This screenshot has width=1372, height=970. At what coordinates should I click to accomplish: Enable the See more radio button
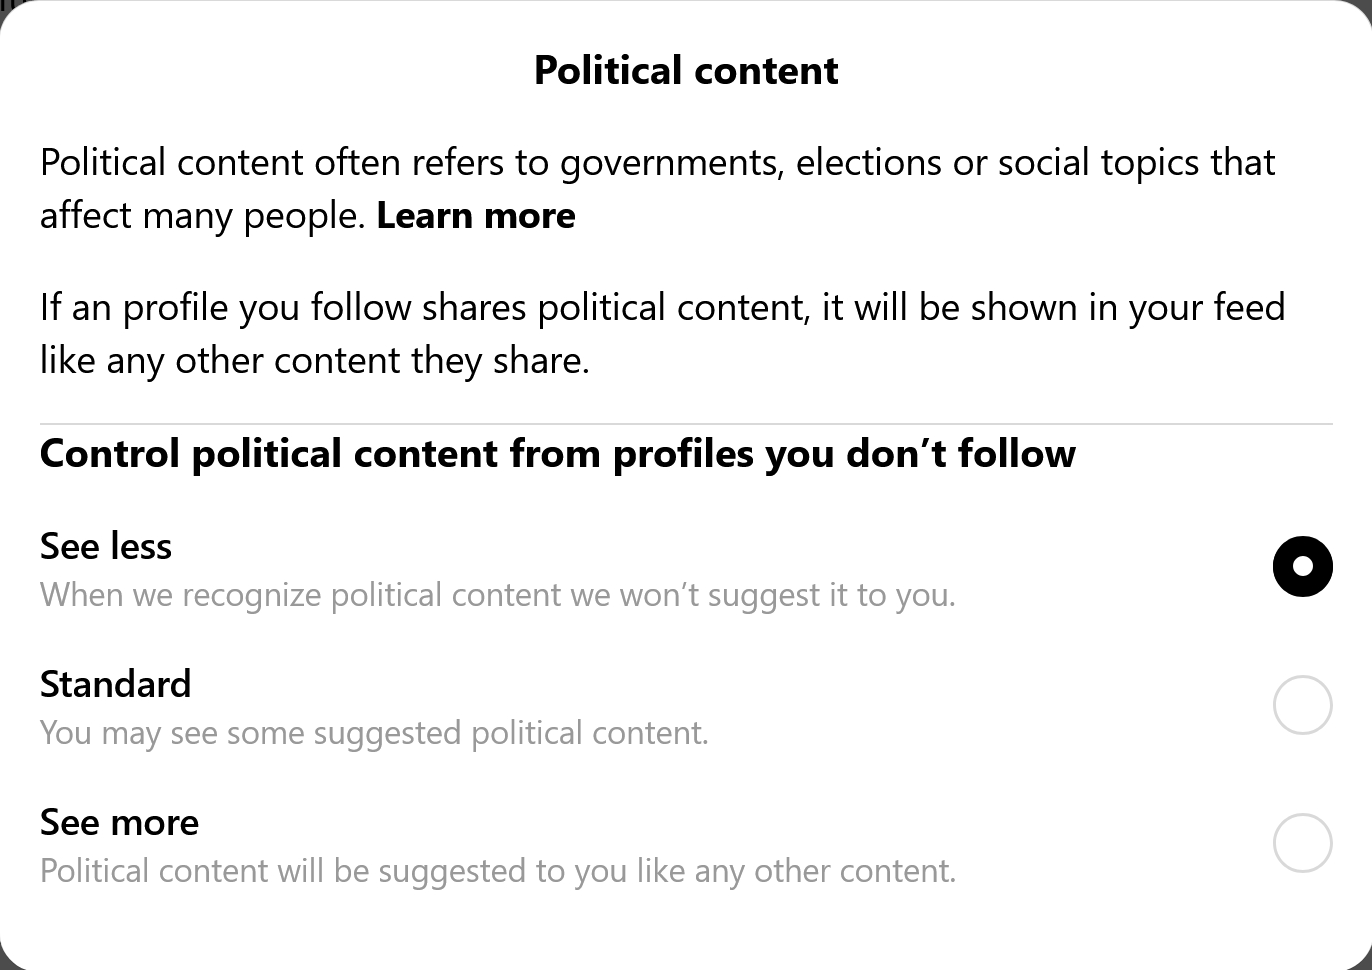[x=1302, y=843]
